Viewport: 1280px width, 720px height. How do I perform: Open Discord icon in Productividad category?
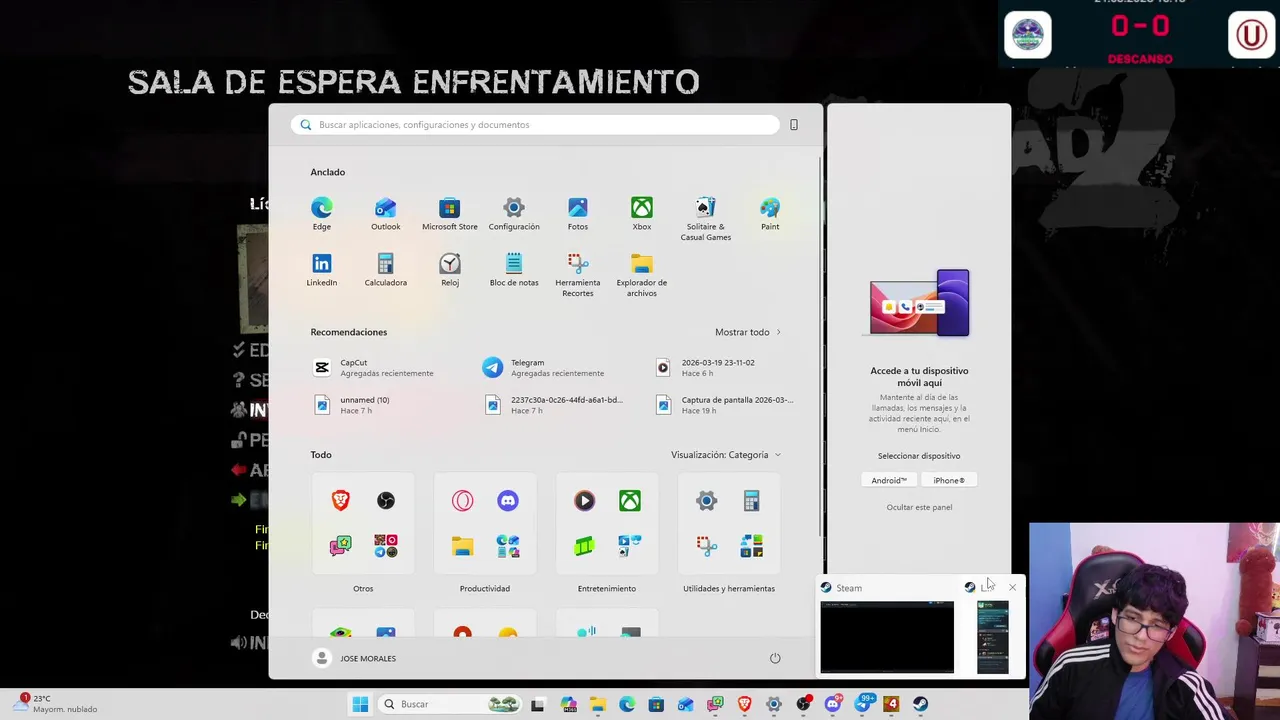tap(508, 501)
